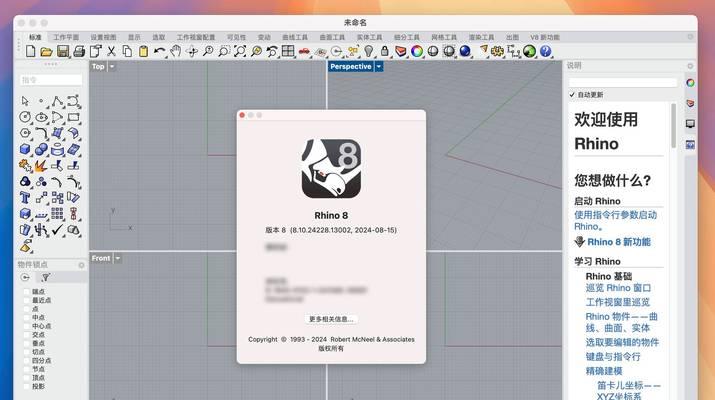Enable the 中点 object snap checkbox
This screenshot has width=715, height=400.
[x=26, y=317]
